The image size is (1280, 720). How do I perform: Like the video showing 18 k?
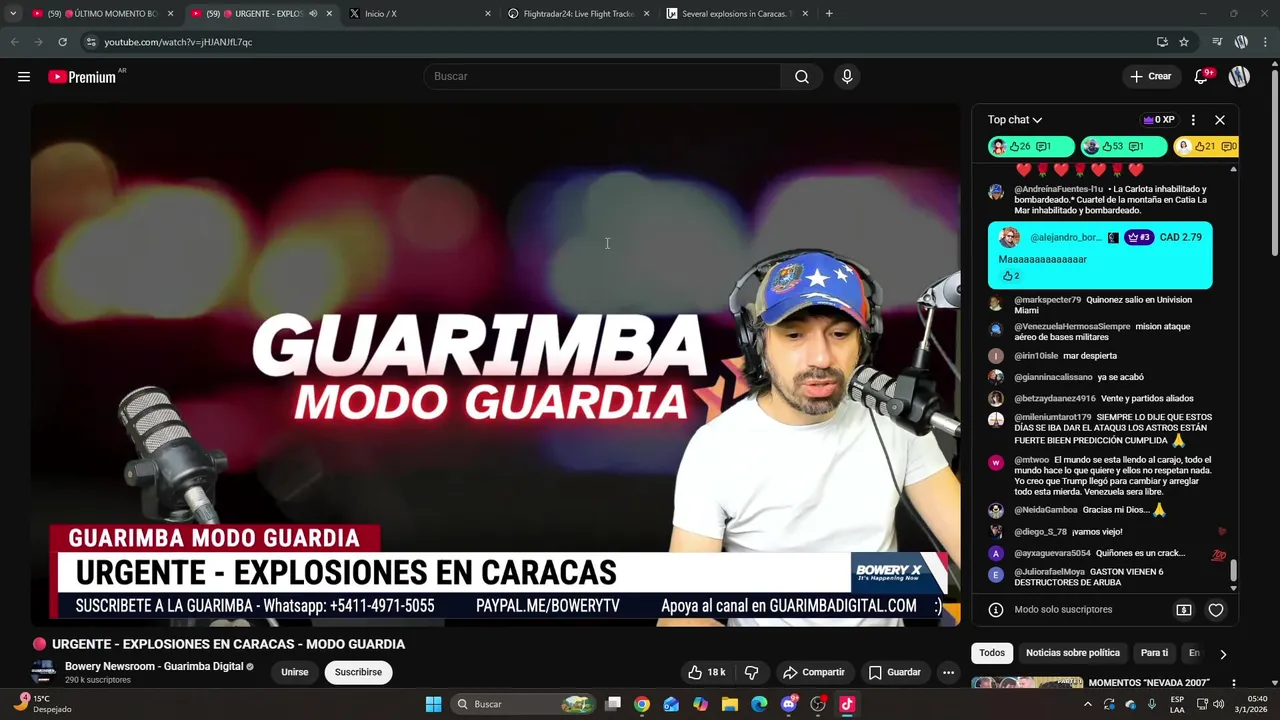click(706, 672)
